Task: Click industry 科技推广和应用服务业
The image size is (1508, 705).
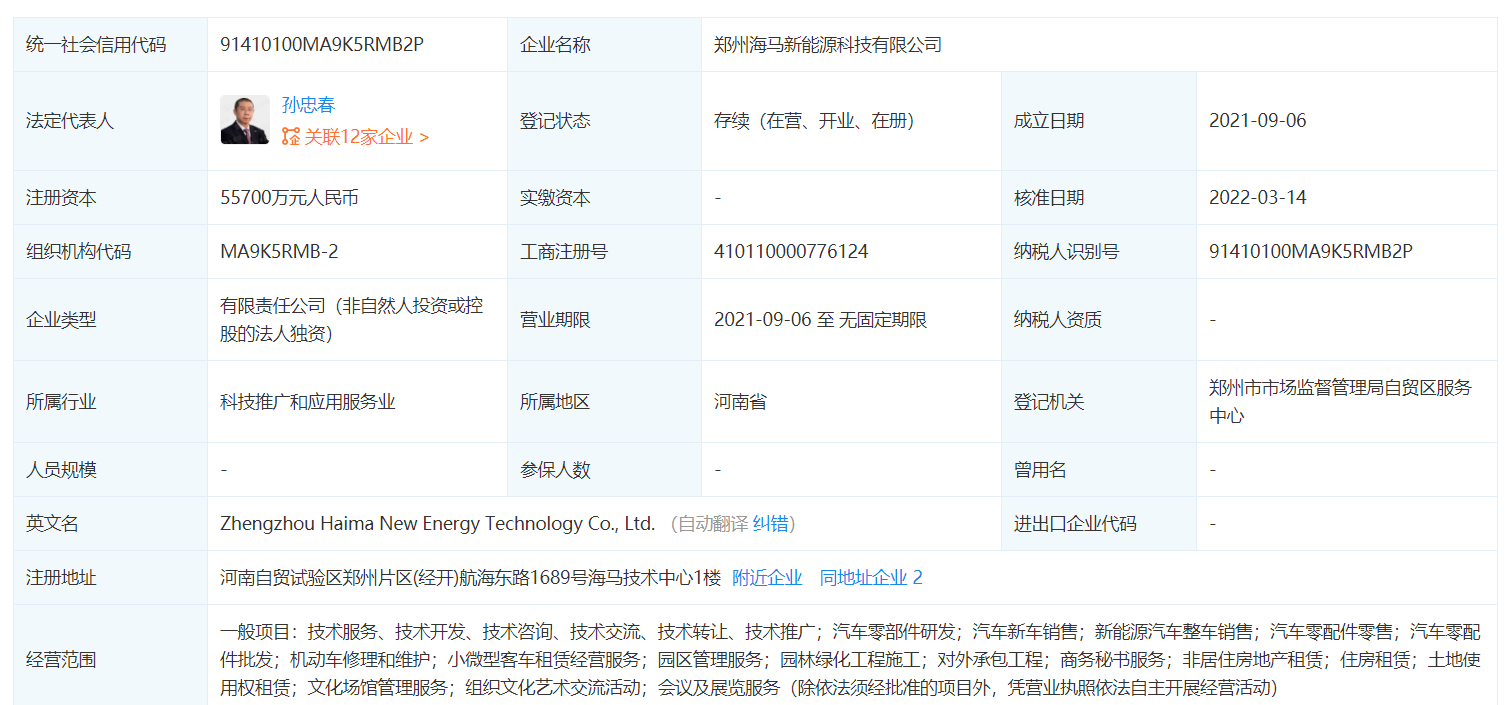Action: pos(308,402)
